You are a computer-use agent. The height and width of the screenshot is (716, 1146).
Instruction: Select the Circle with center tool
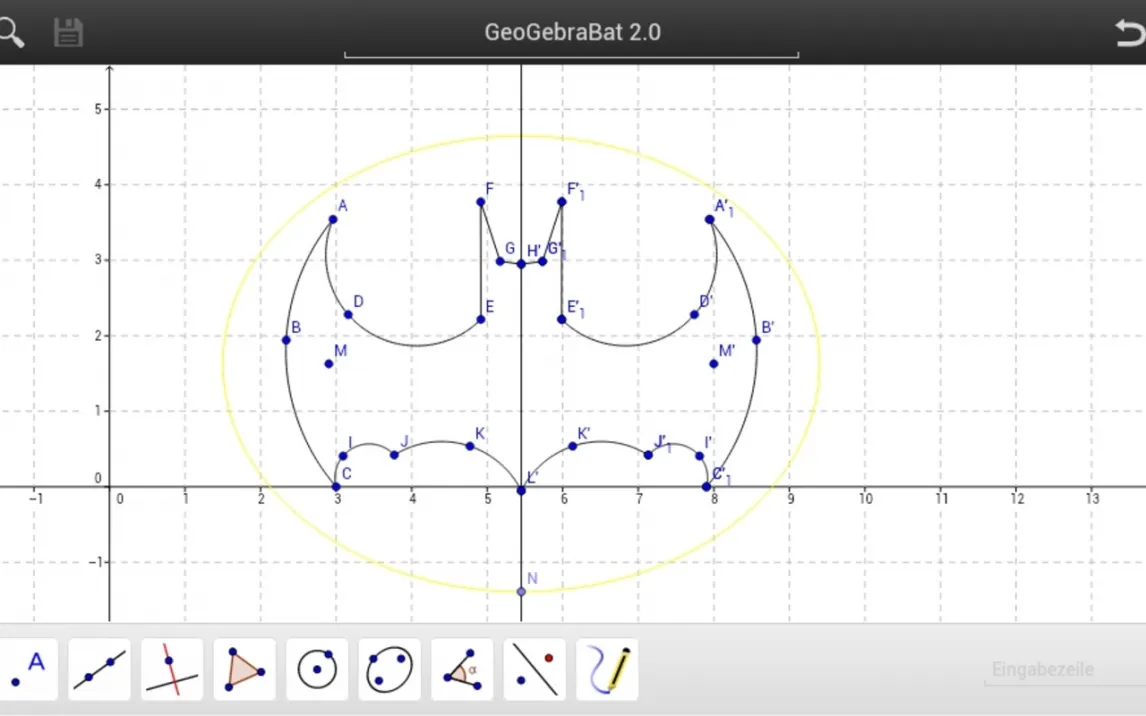pyautogui.click(x=317, y=669)
